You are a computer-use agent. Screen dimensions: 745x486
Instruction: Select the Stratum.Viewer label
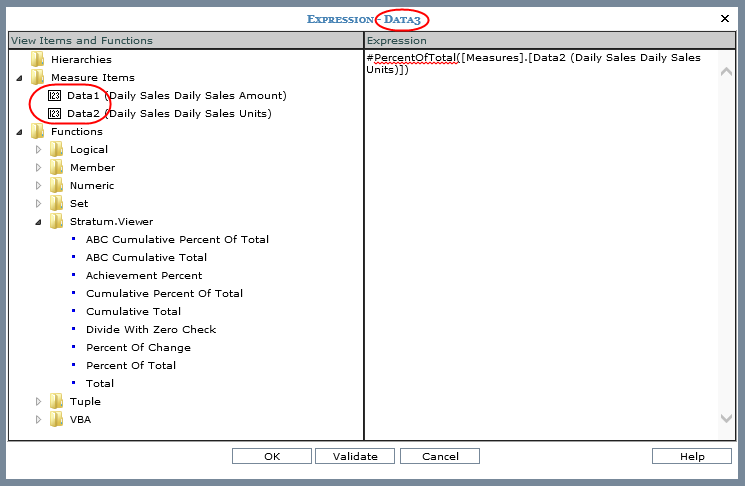coord(112,222)
